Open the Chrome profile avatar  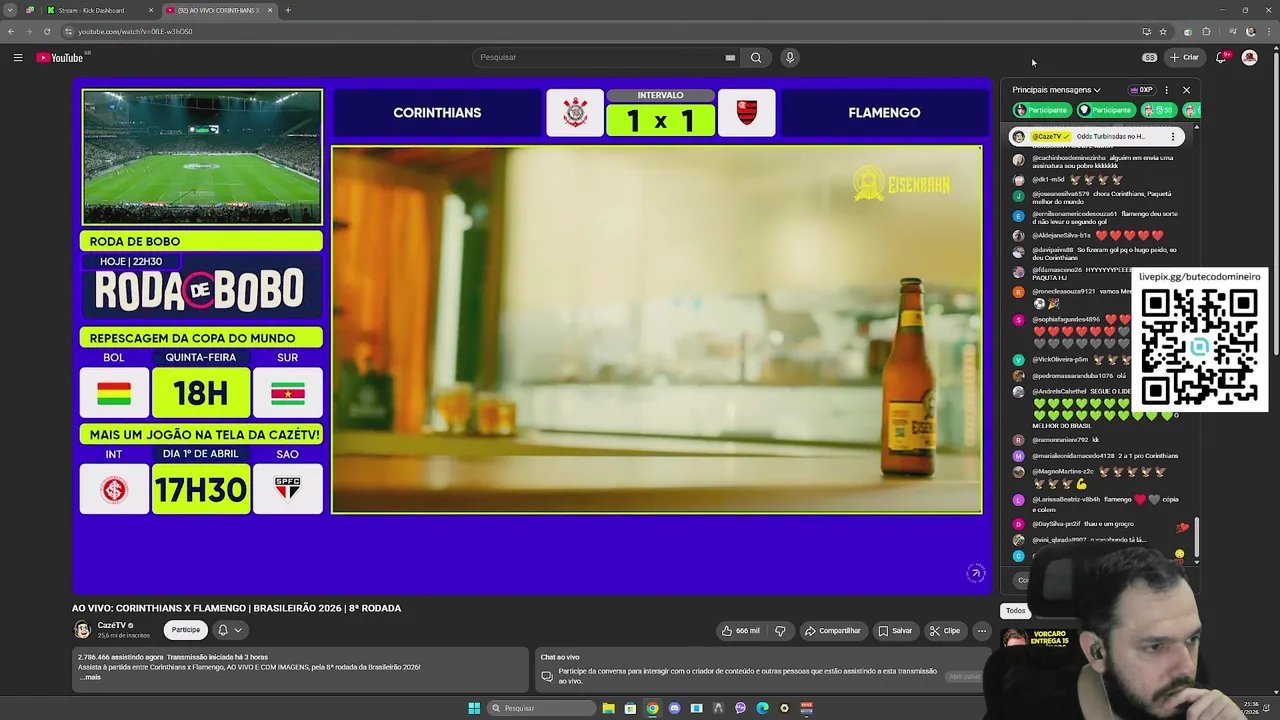click(1250, 31)
